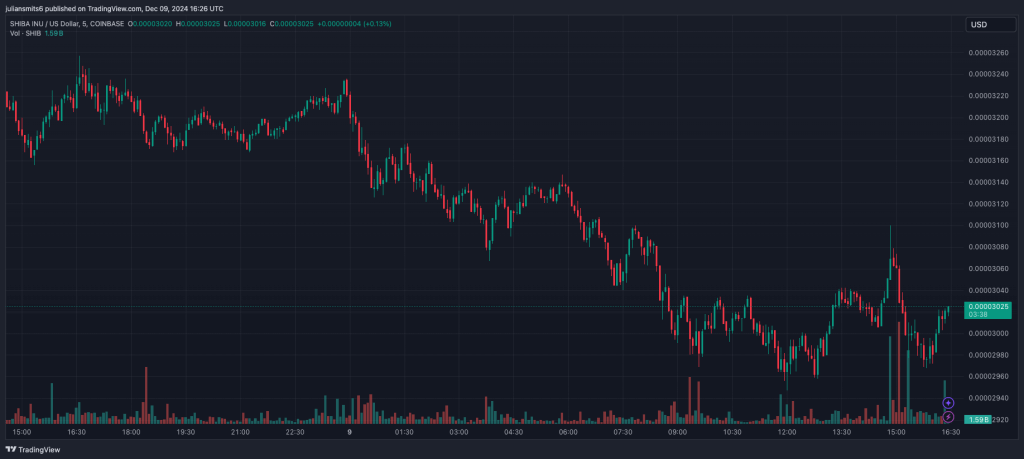Click the 01:30 time axis label
This screenshot has width=1024, height=459.
[404, 432]
